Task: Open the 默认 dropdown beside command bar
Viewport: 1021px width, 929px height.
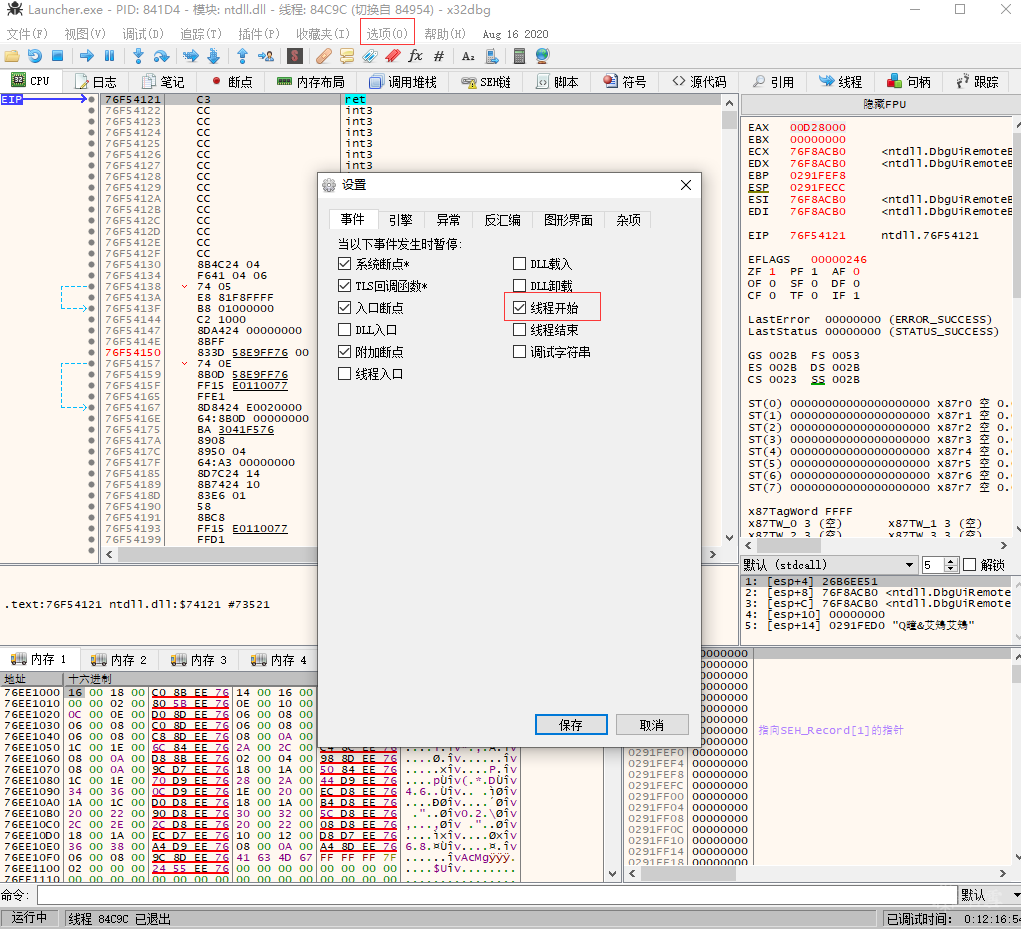Action: tap(986, 895)
